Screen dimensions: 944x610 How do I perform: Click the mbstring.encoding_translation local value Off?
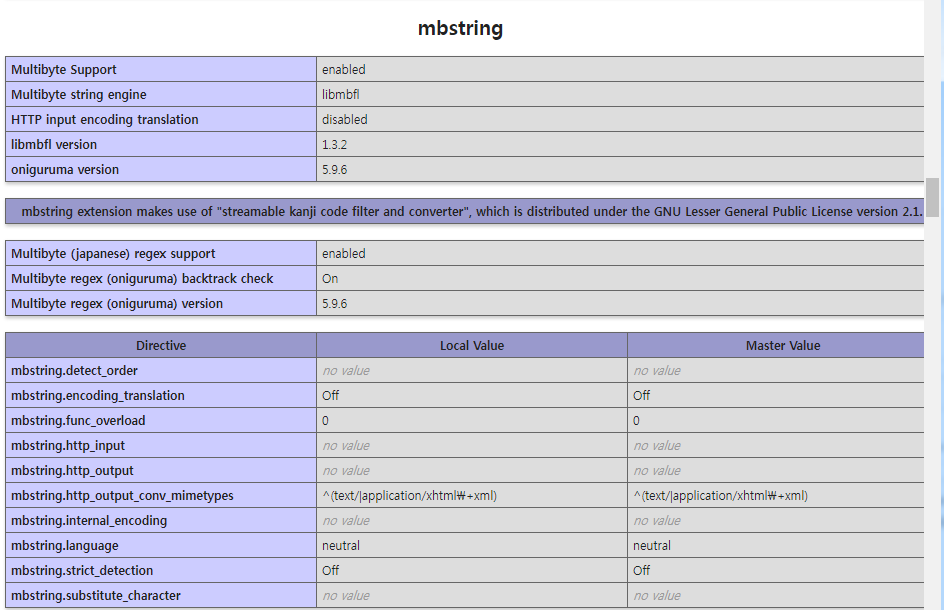[x=331, y=396]
